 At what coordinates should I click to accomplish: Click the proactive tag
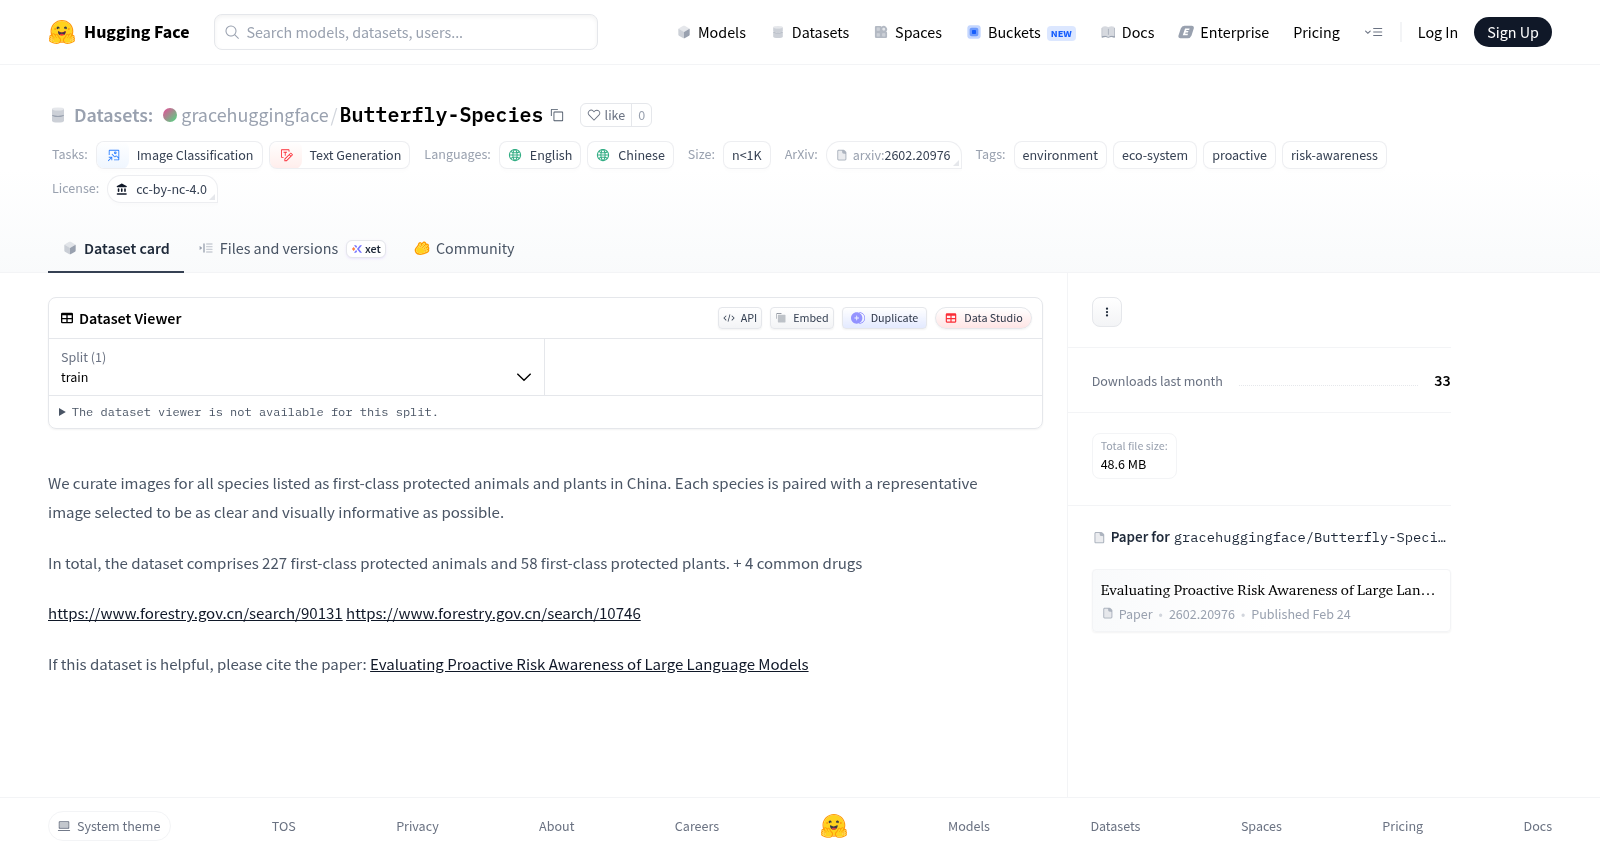1239,155
